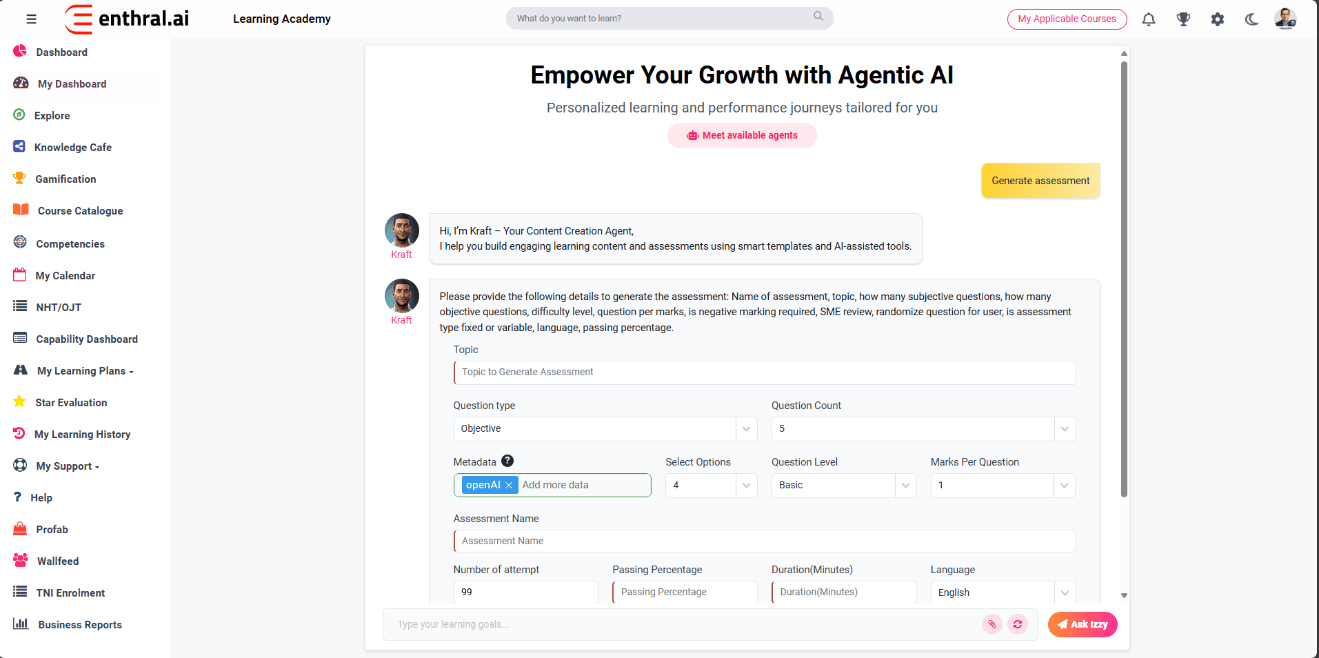Screen dimensions: 1319x658
Task: Click the chat panel vertical scrollbar
Action: (x=1124, y=280)
